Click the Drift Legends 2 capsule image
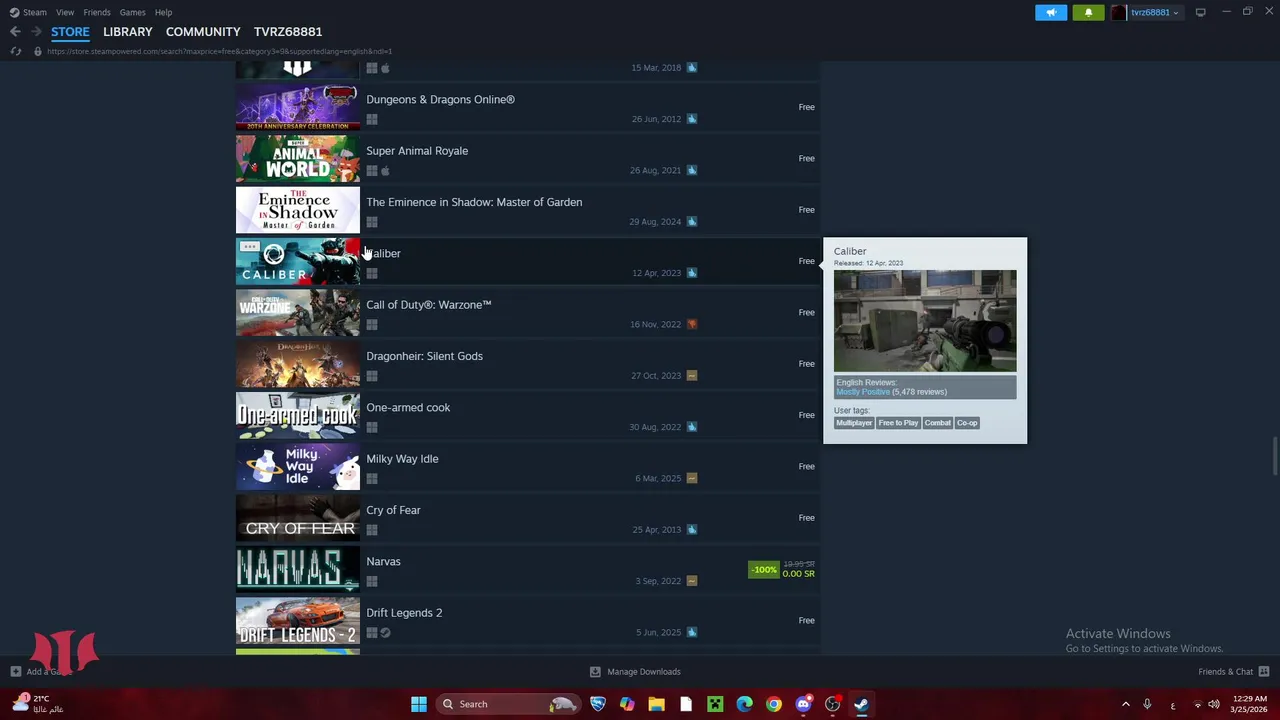 [298, 621]
